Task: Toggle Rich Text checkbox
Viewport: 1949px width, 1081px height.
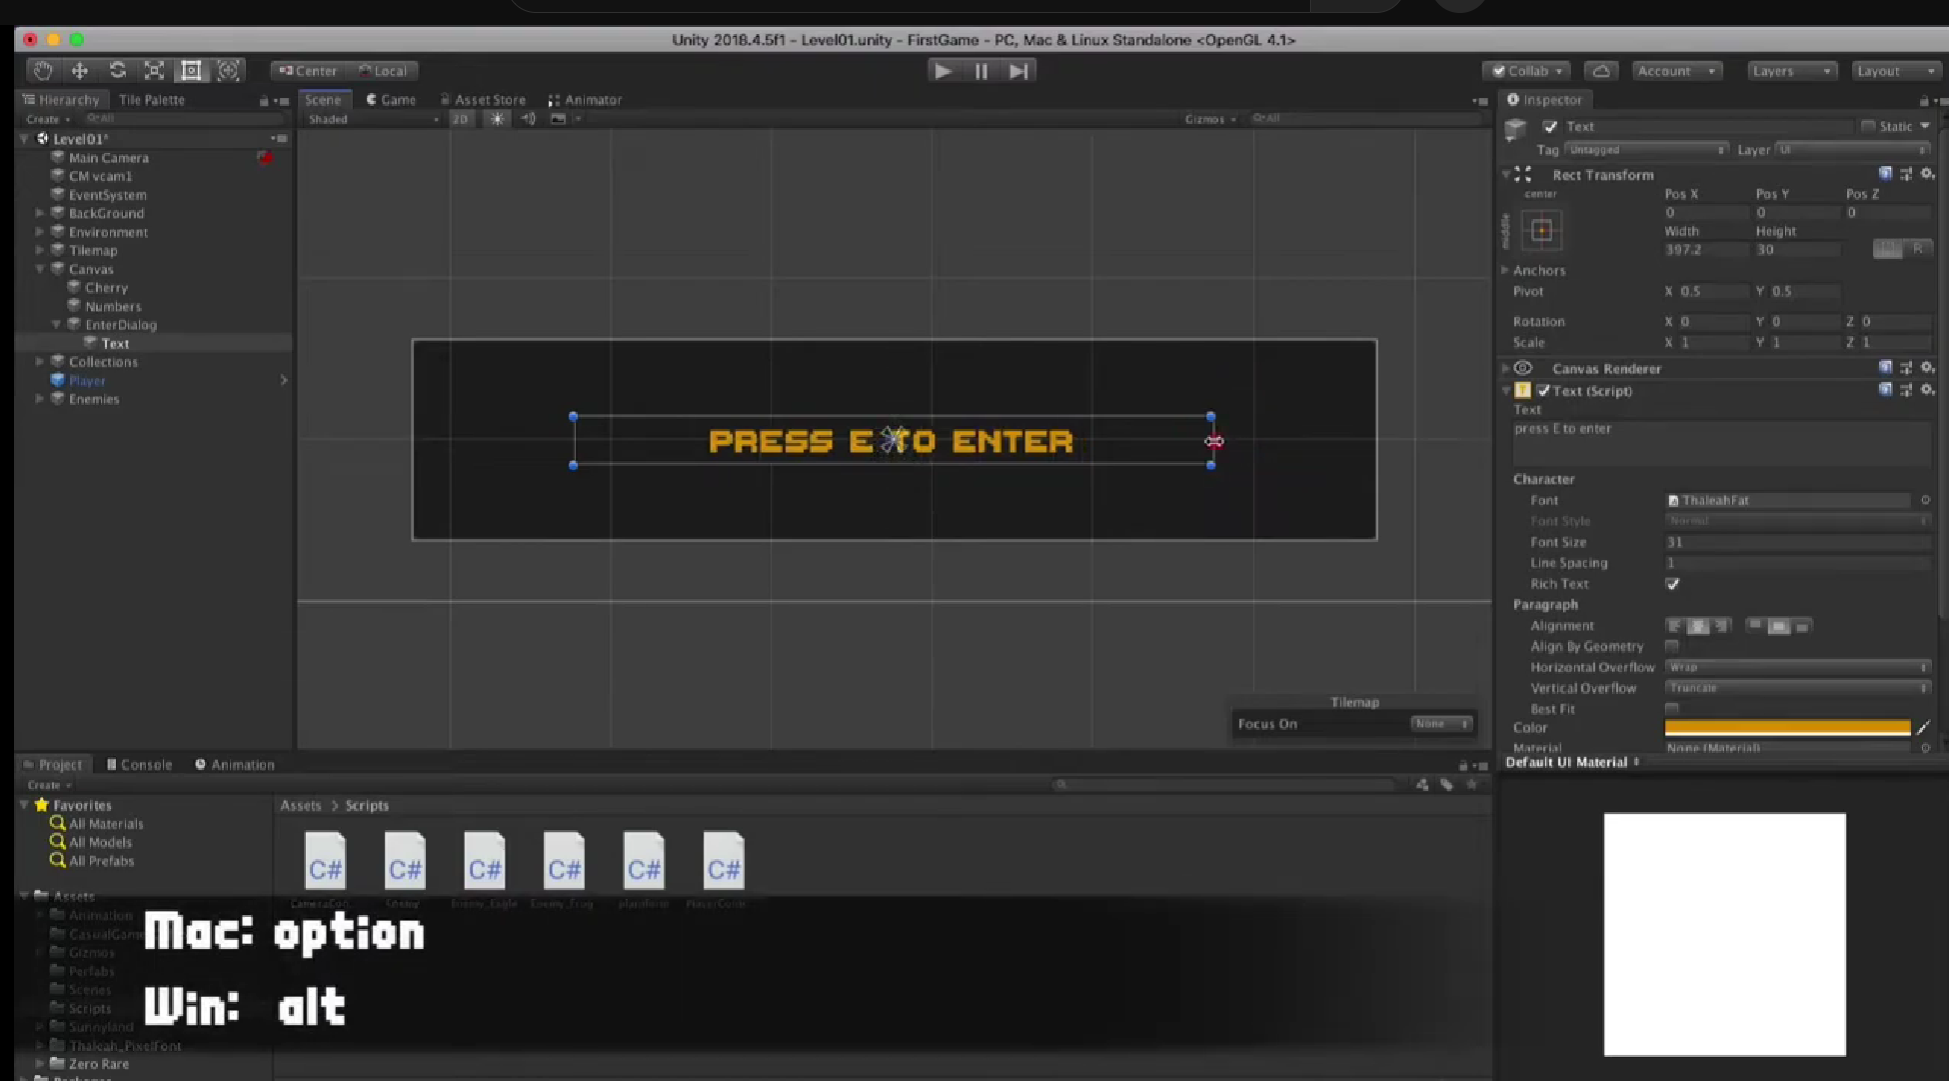Action: tap(1672, 584)
